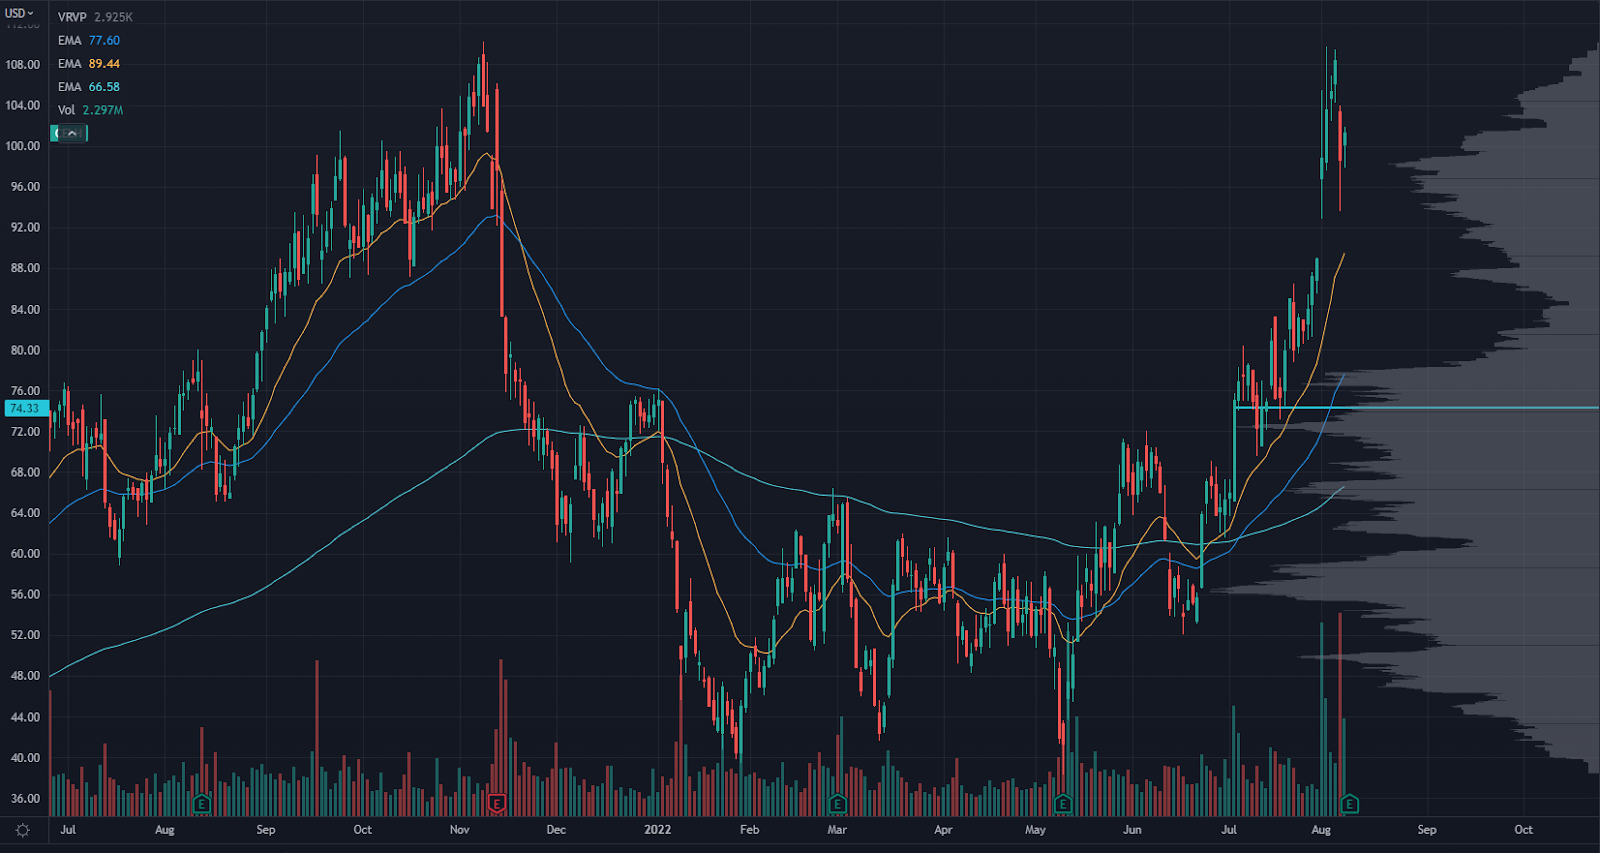
Task: Click the 36.00 price axis label
Action: tap(25, 798)
